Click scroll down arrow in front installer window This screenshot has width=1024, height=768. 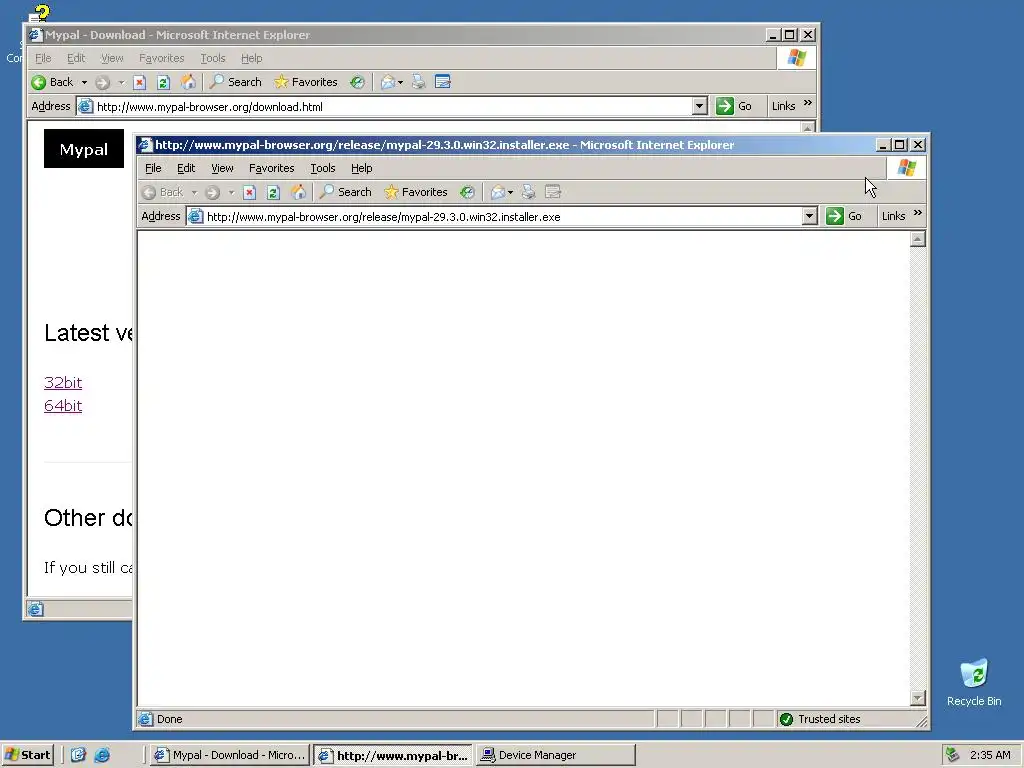(918, 698)
